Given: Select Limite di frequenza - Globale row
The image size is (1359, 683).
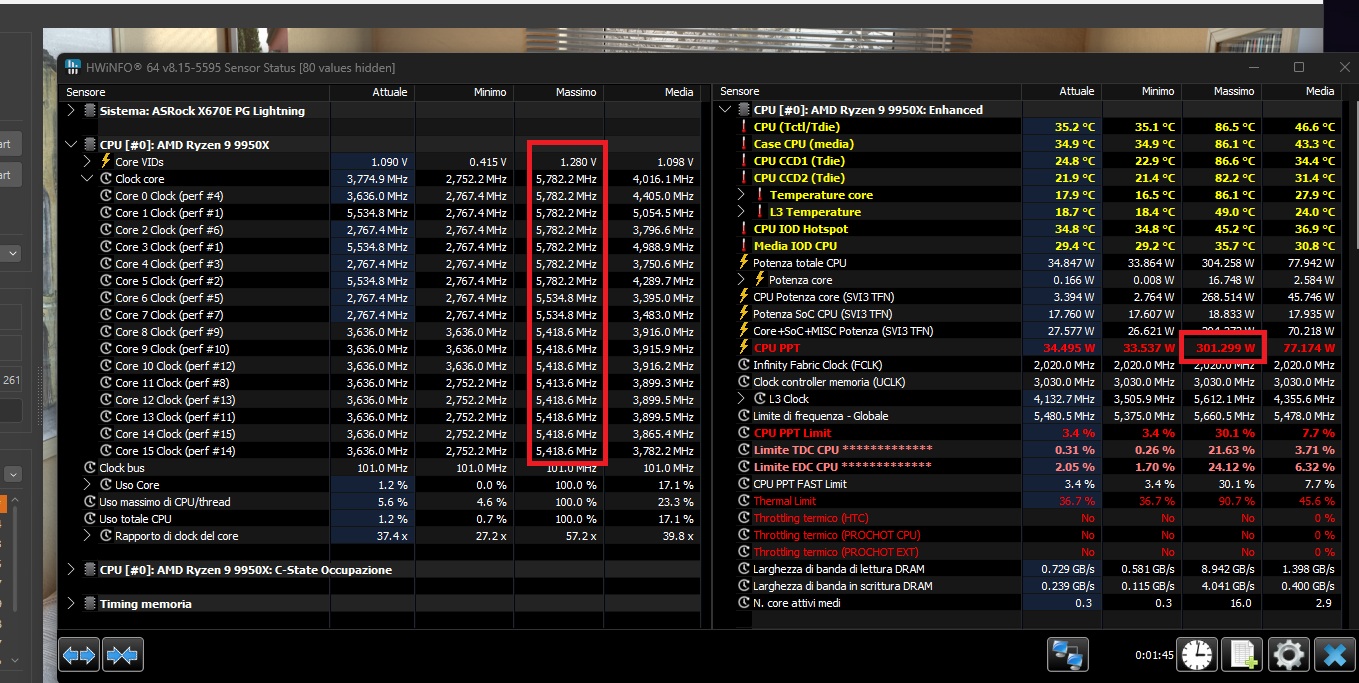Looking at the screenshot, I should [1027, 416].
